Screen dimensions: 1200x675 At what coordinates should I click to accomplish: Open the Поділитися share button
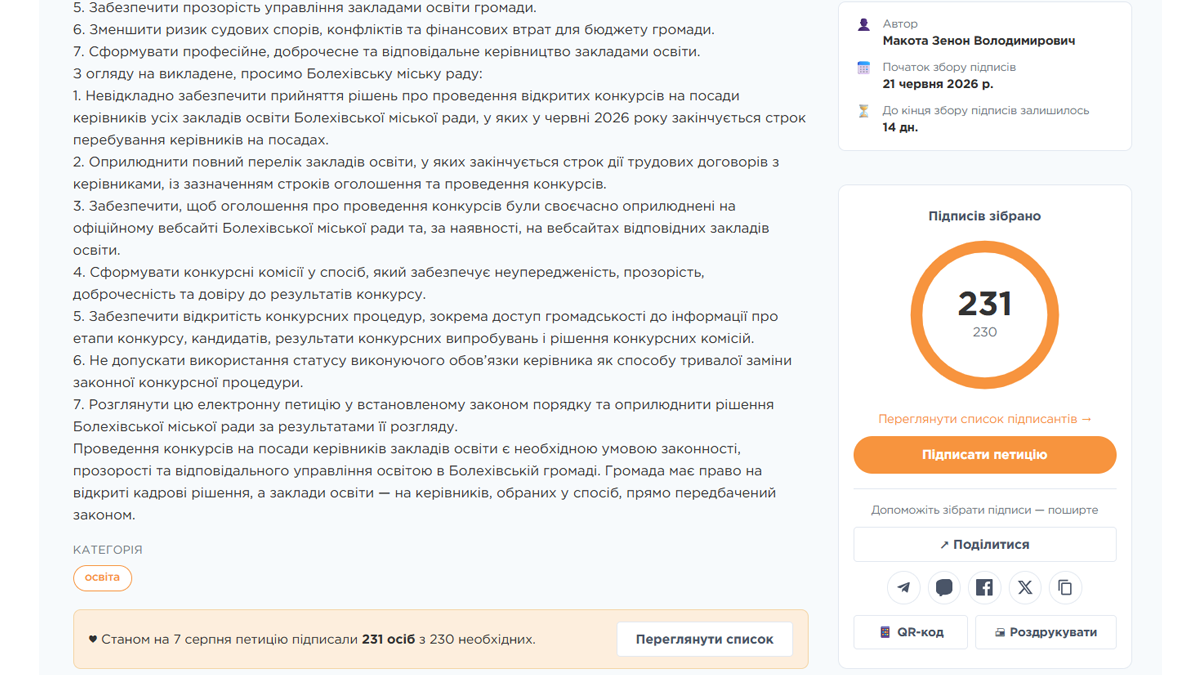click(x=985, y=545)
